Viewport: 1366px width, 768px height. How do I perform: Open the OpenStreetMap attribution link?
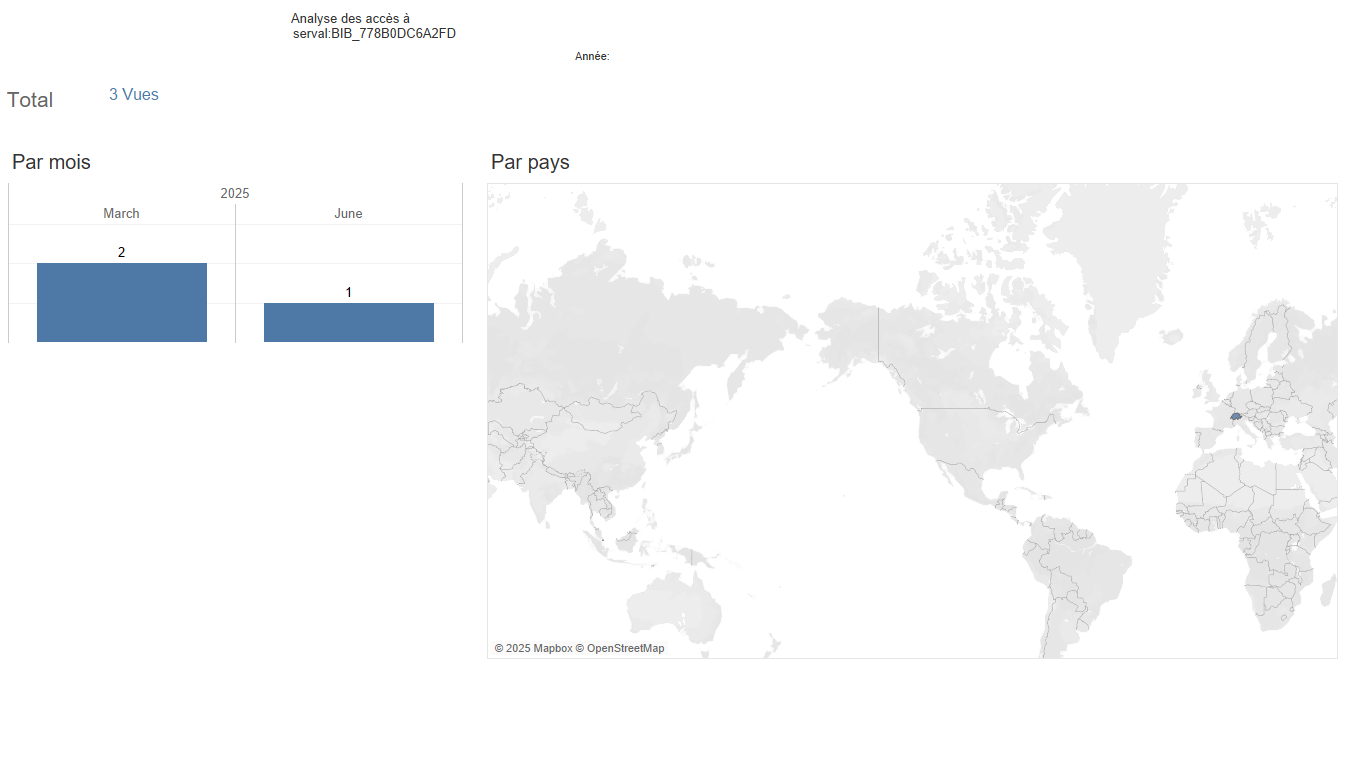click(x=624, y=648)
